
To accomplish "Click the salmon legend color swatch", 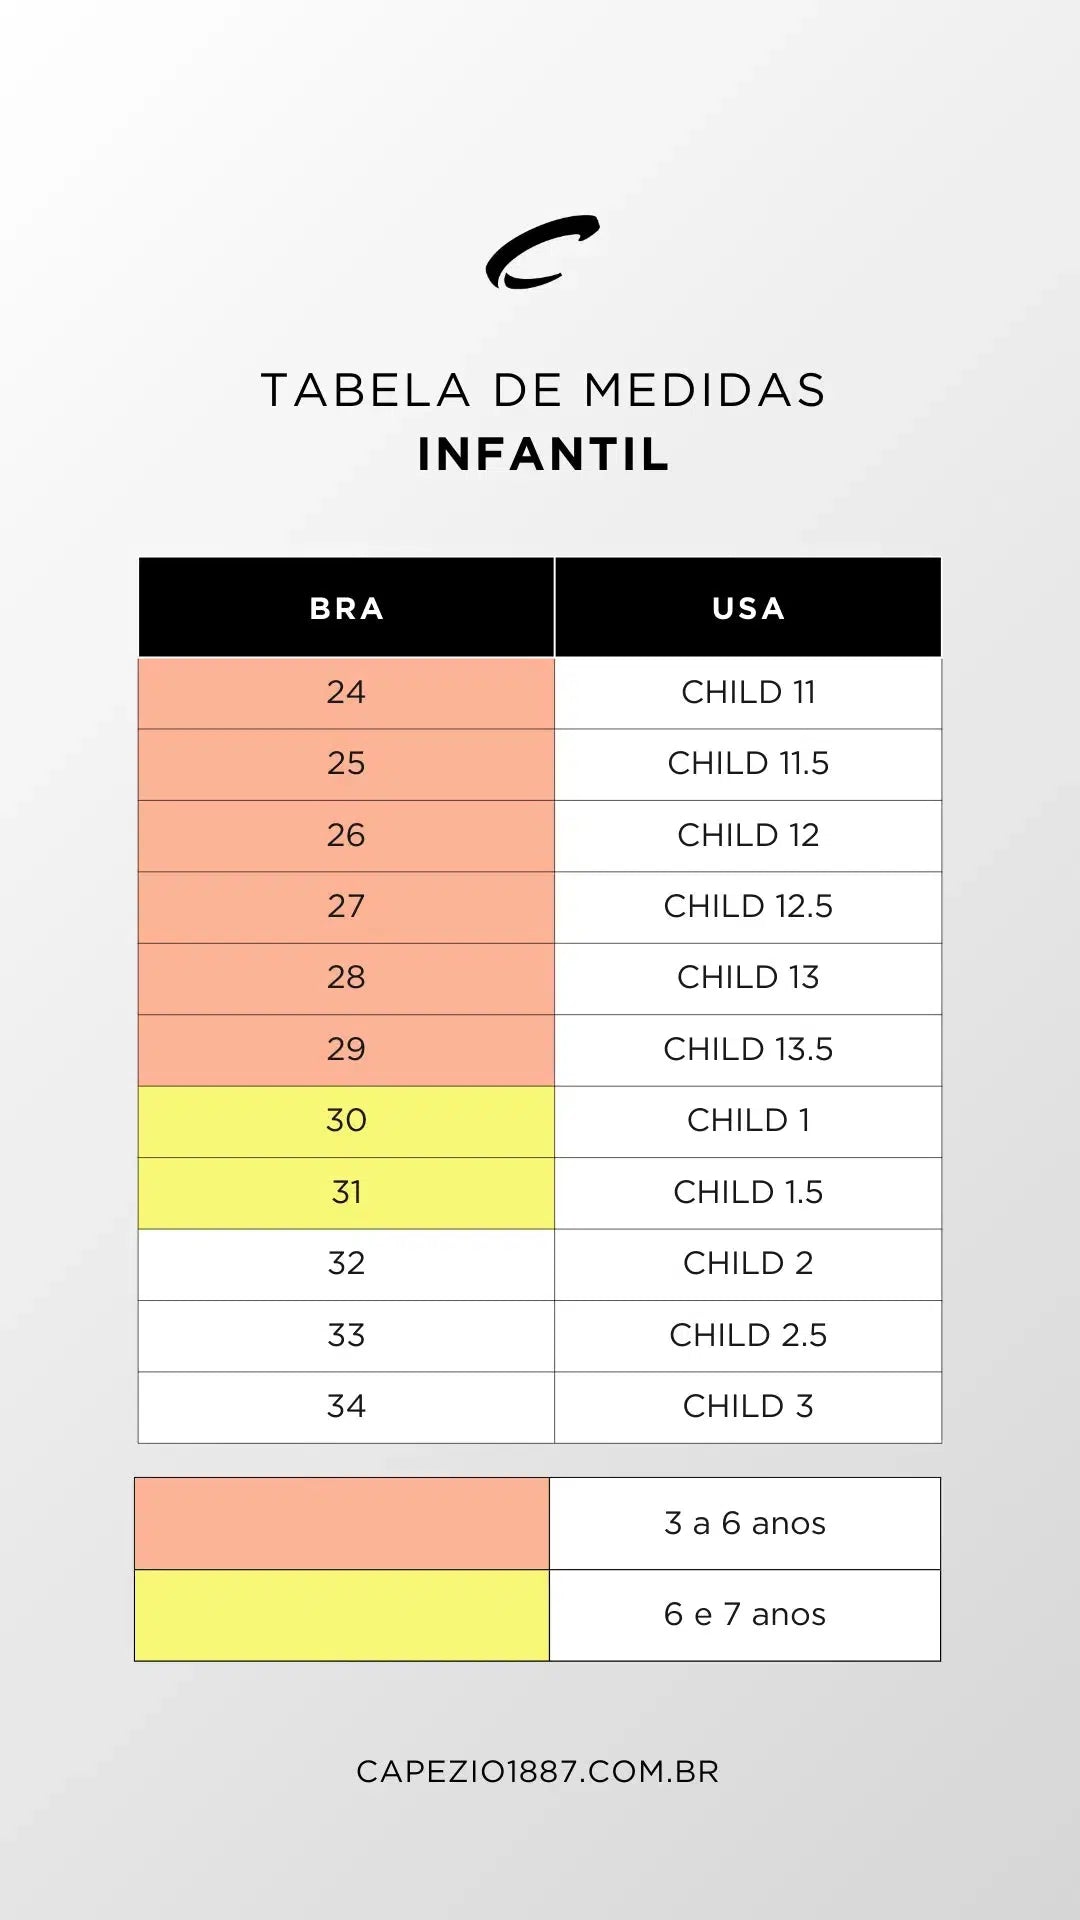I will click(342, 1523).
